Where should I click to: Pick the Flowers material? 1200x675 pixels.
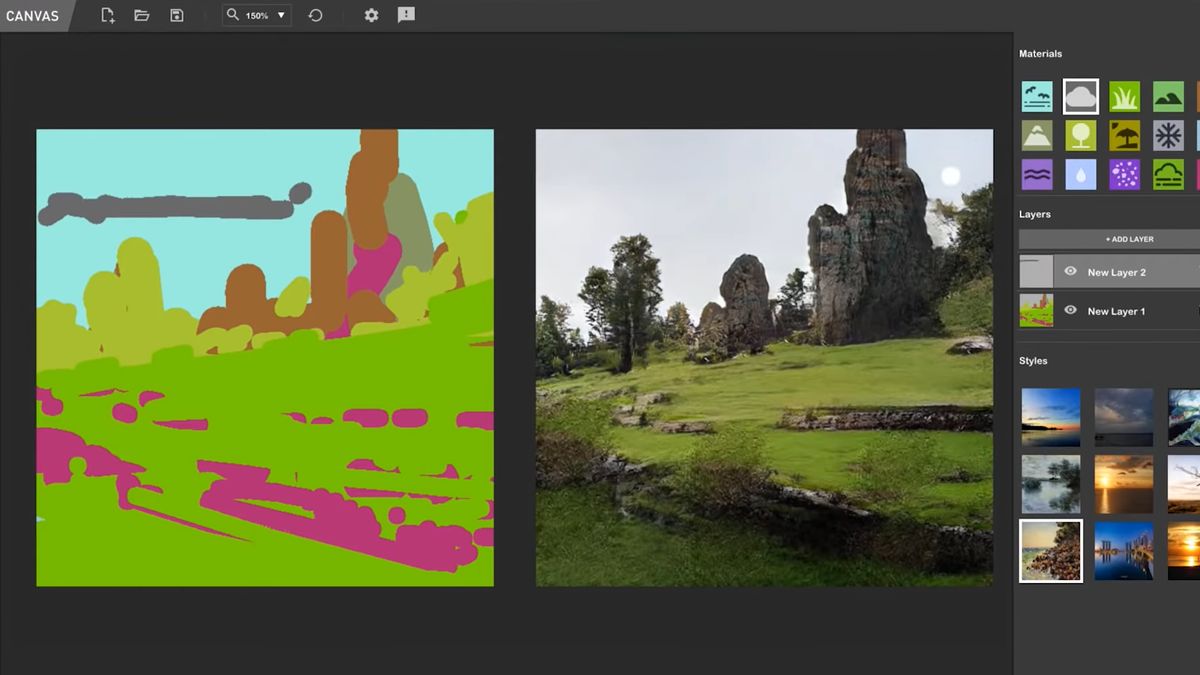coord(1125,174)
